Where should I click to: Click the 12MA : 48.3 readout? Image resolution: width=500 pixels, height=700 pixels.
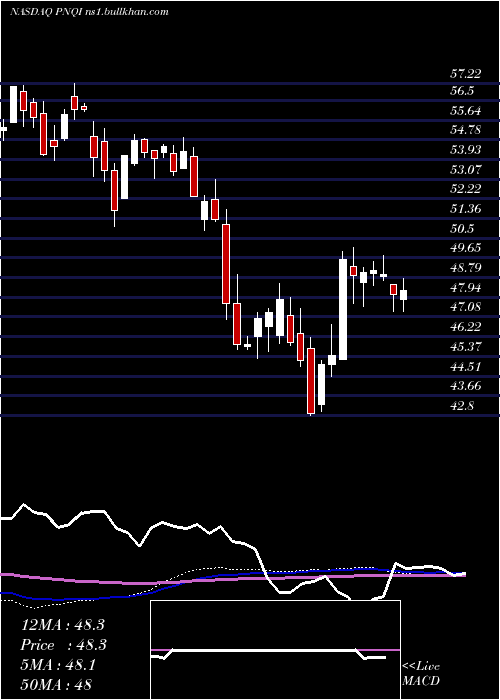pos(62,625)
